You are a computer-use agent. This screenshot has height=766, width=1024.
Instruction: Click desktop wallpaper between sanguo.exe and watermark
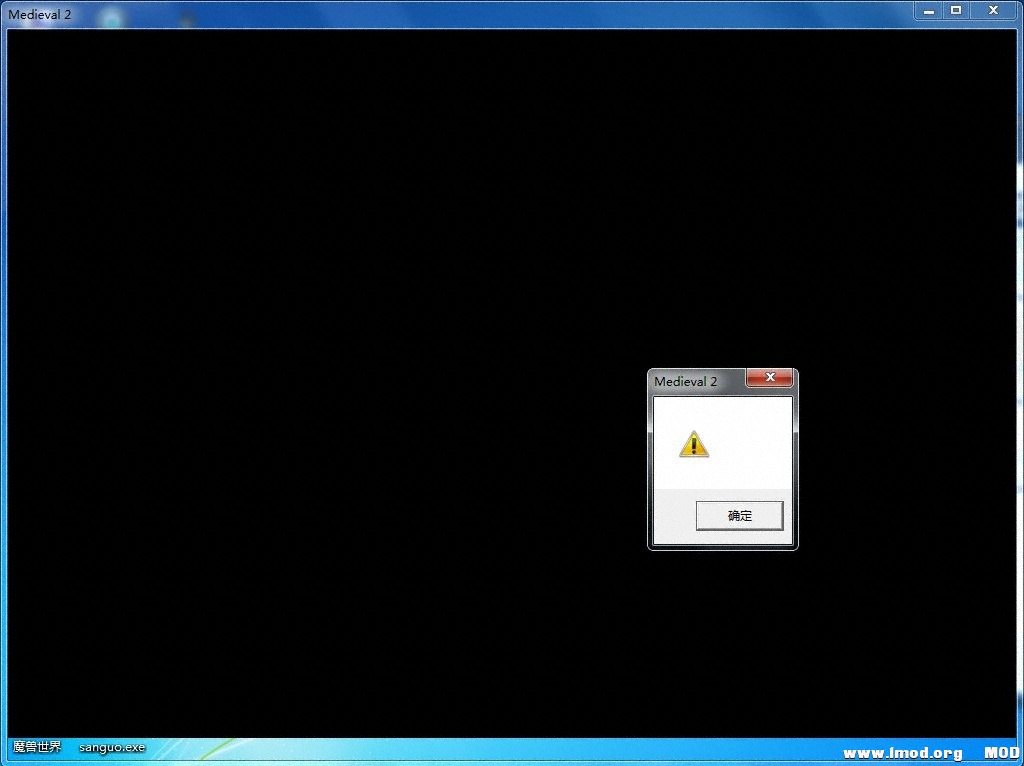(500, 751)
